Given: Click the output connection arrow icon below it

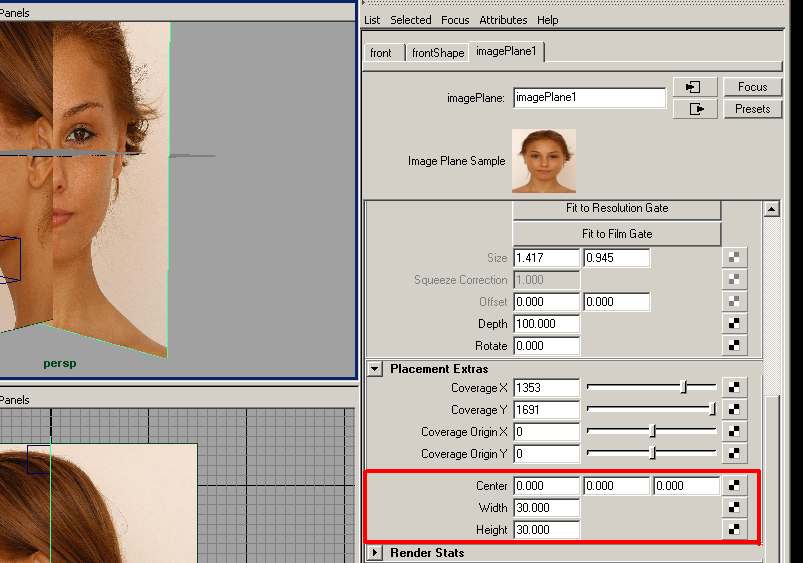Looking at the screenshot, I should [695, 109].
